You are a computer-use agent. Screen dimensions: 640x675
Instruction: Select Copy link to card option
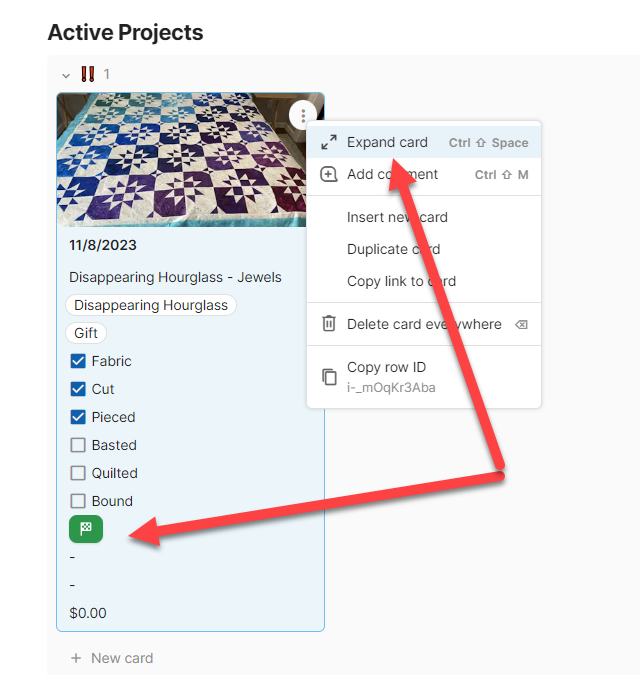tap(401, 281)
